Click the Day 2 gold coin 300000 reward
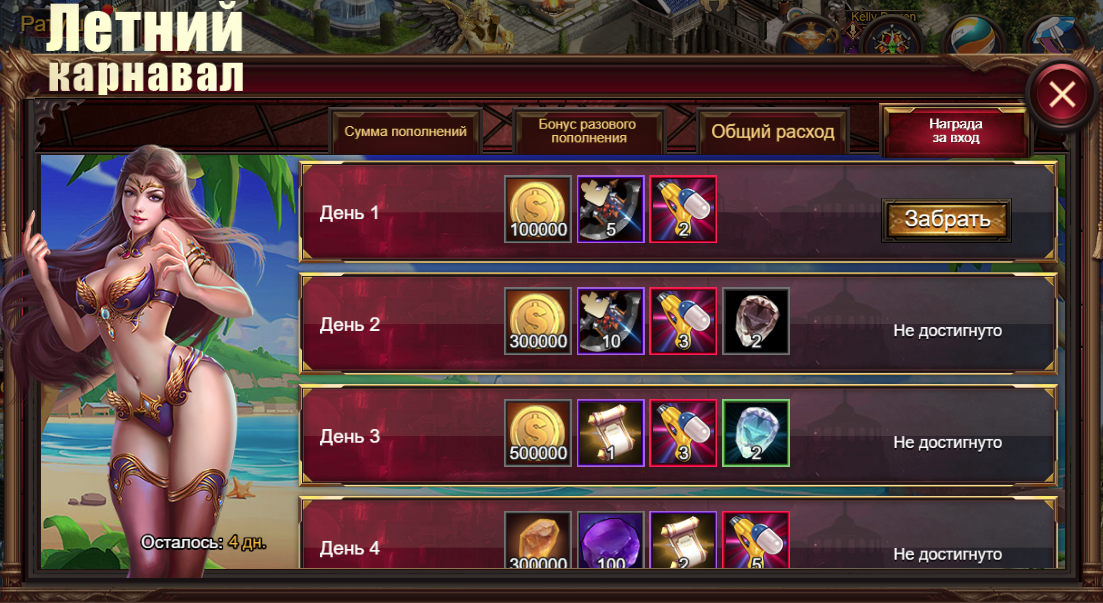The height and width of the screenshot is (603, 1103). coord(538,321)
